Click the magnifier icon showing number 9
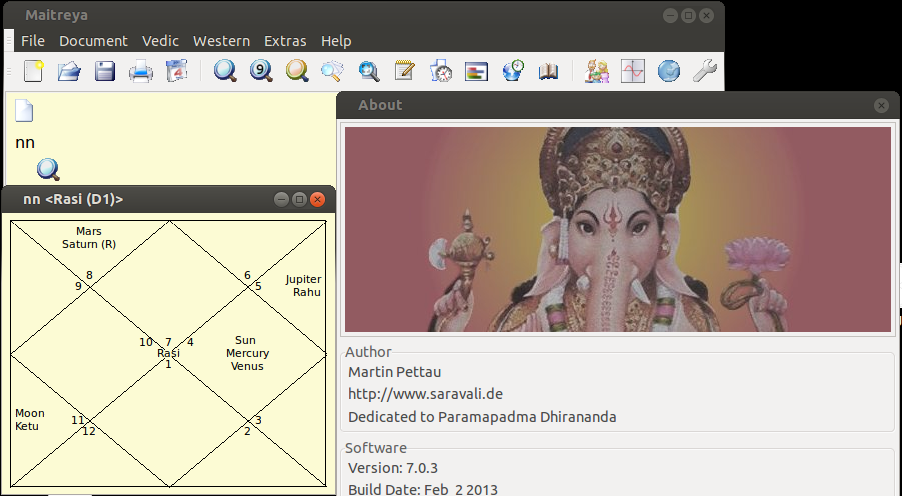 [261, 71]
